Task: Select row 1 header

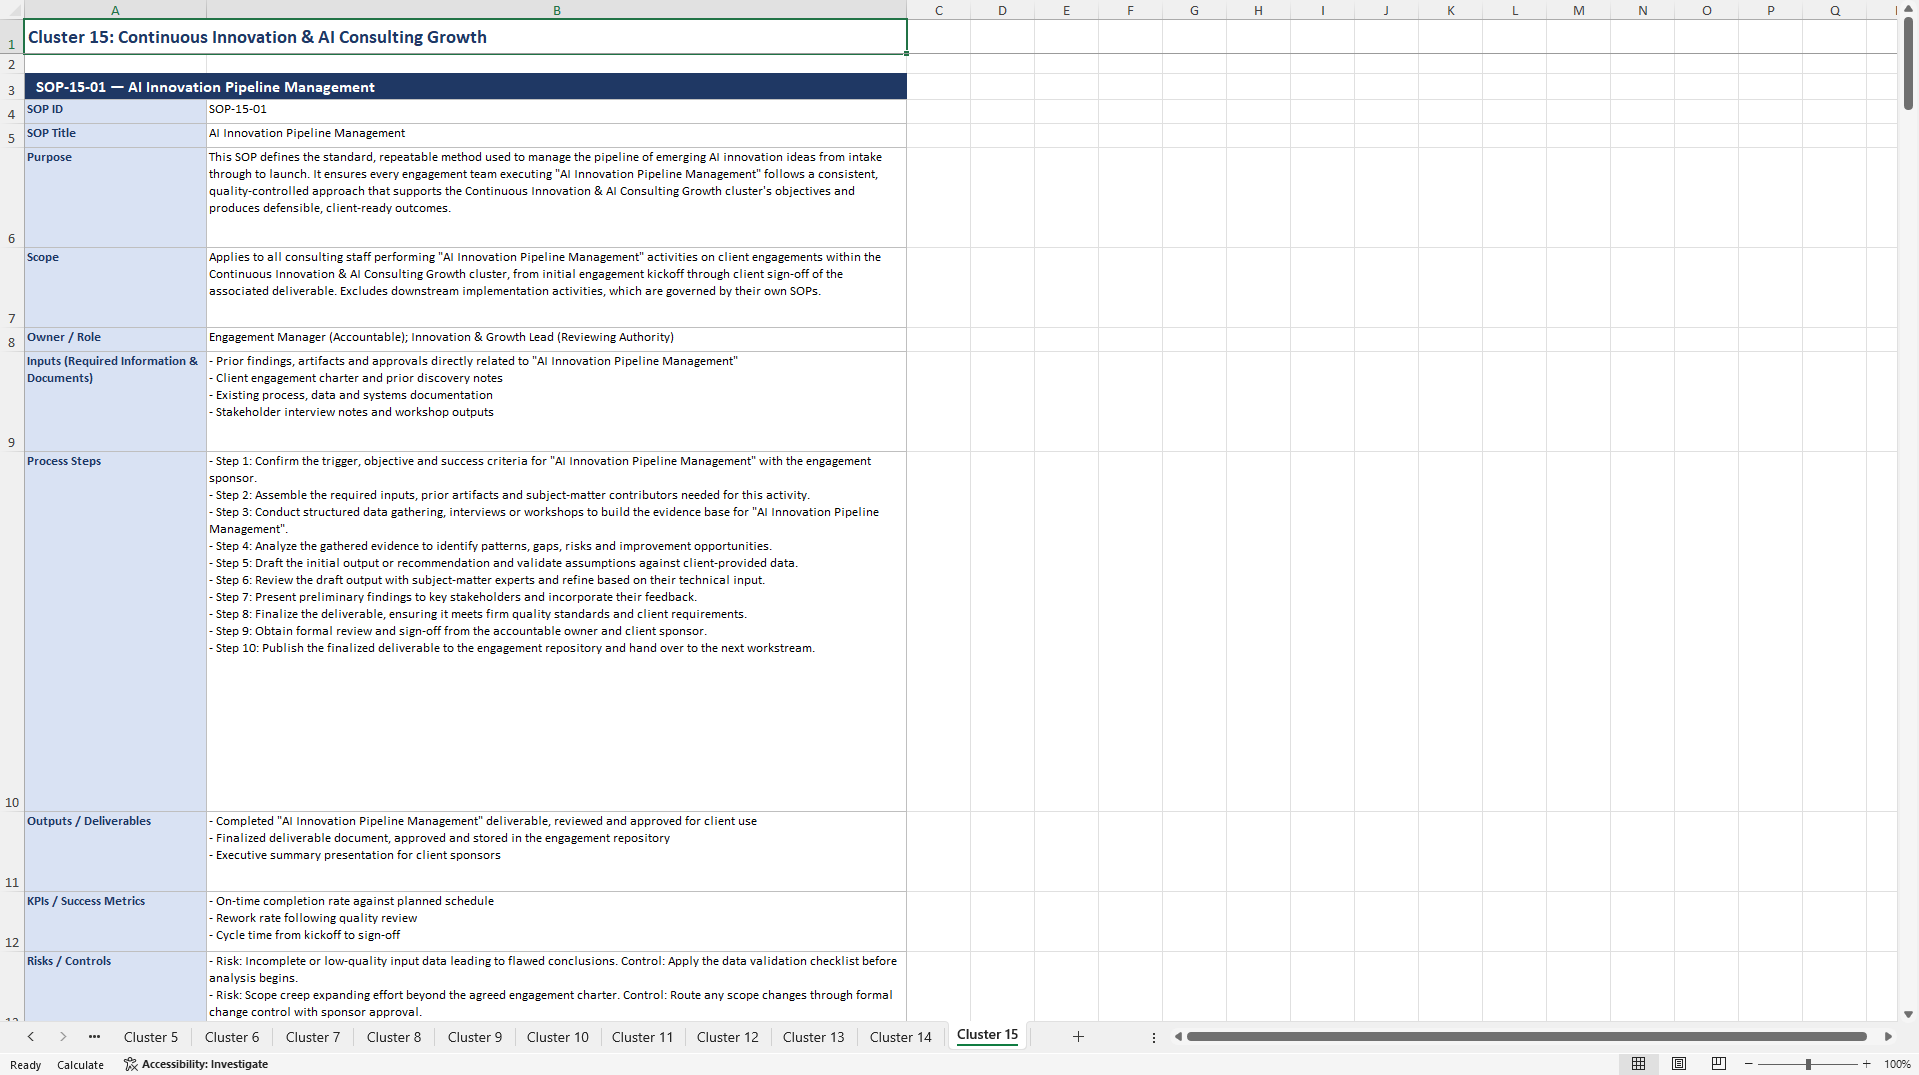Action: click(x=12, y=37)
